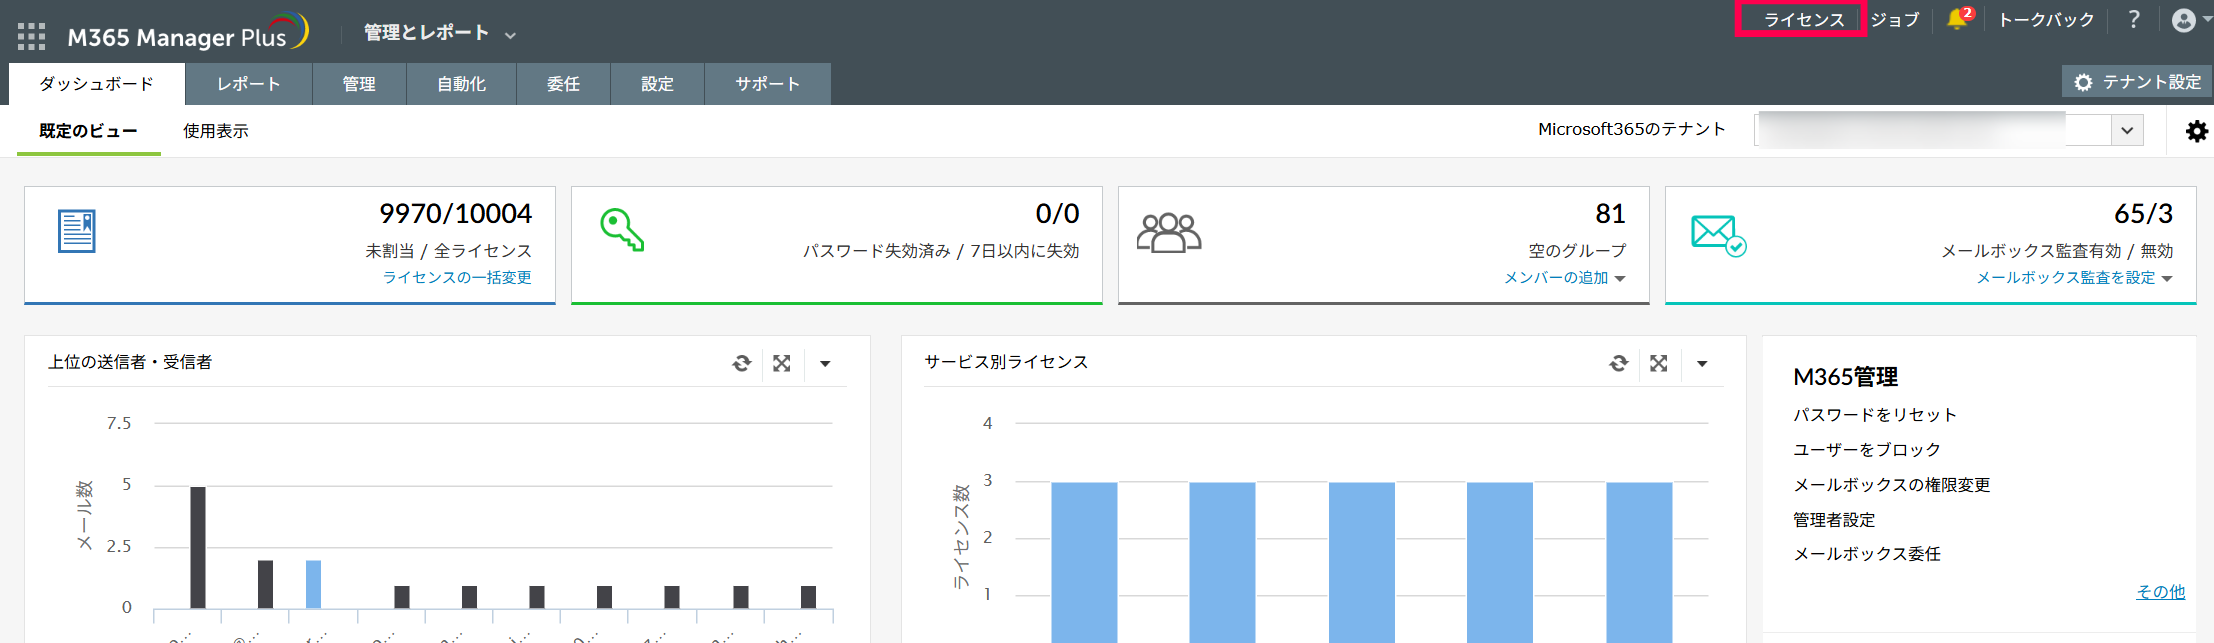Expand the サービス別ライセンス chart to fullscreen
This screenshot has width=2214, height=643.
pyautogui.click(x=1659, y=364)
